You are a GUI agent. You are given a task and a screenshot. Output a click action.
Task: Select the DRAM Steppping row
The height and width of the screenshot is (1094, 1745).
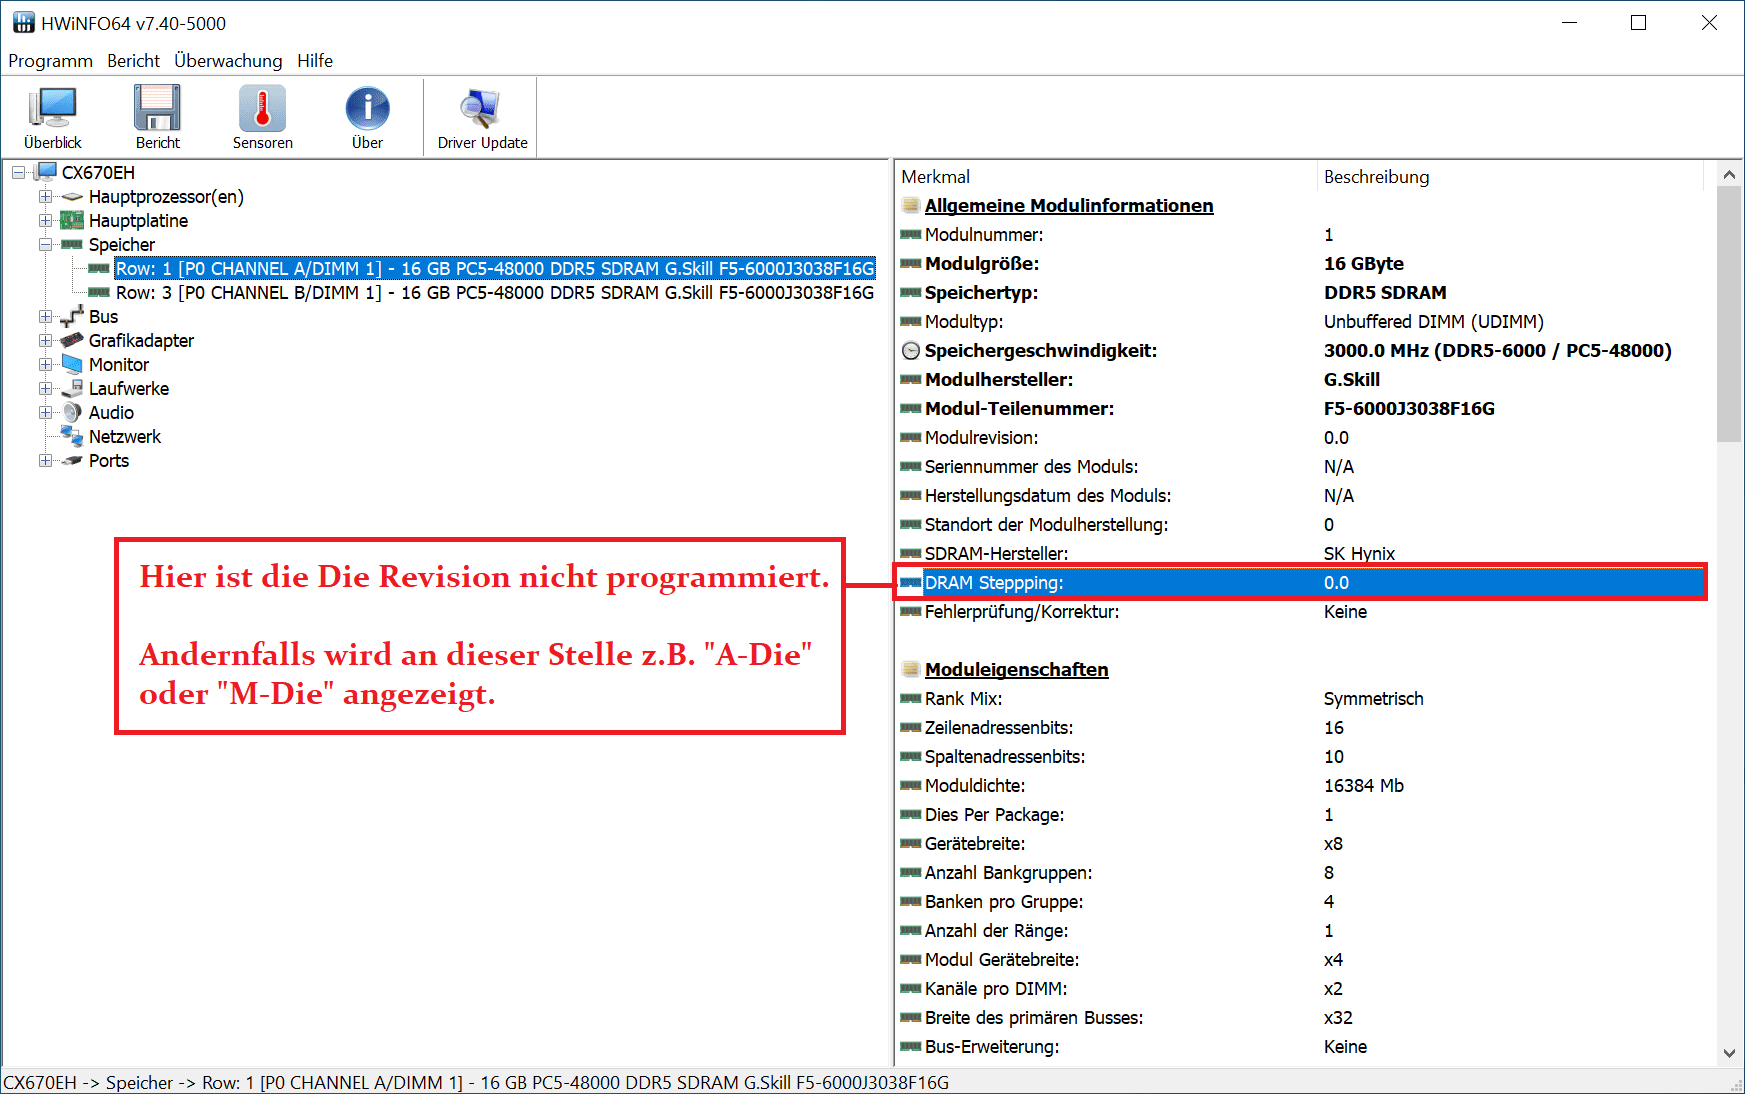1300,582
